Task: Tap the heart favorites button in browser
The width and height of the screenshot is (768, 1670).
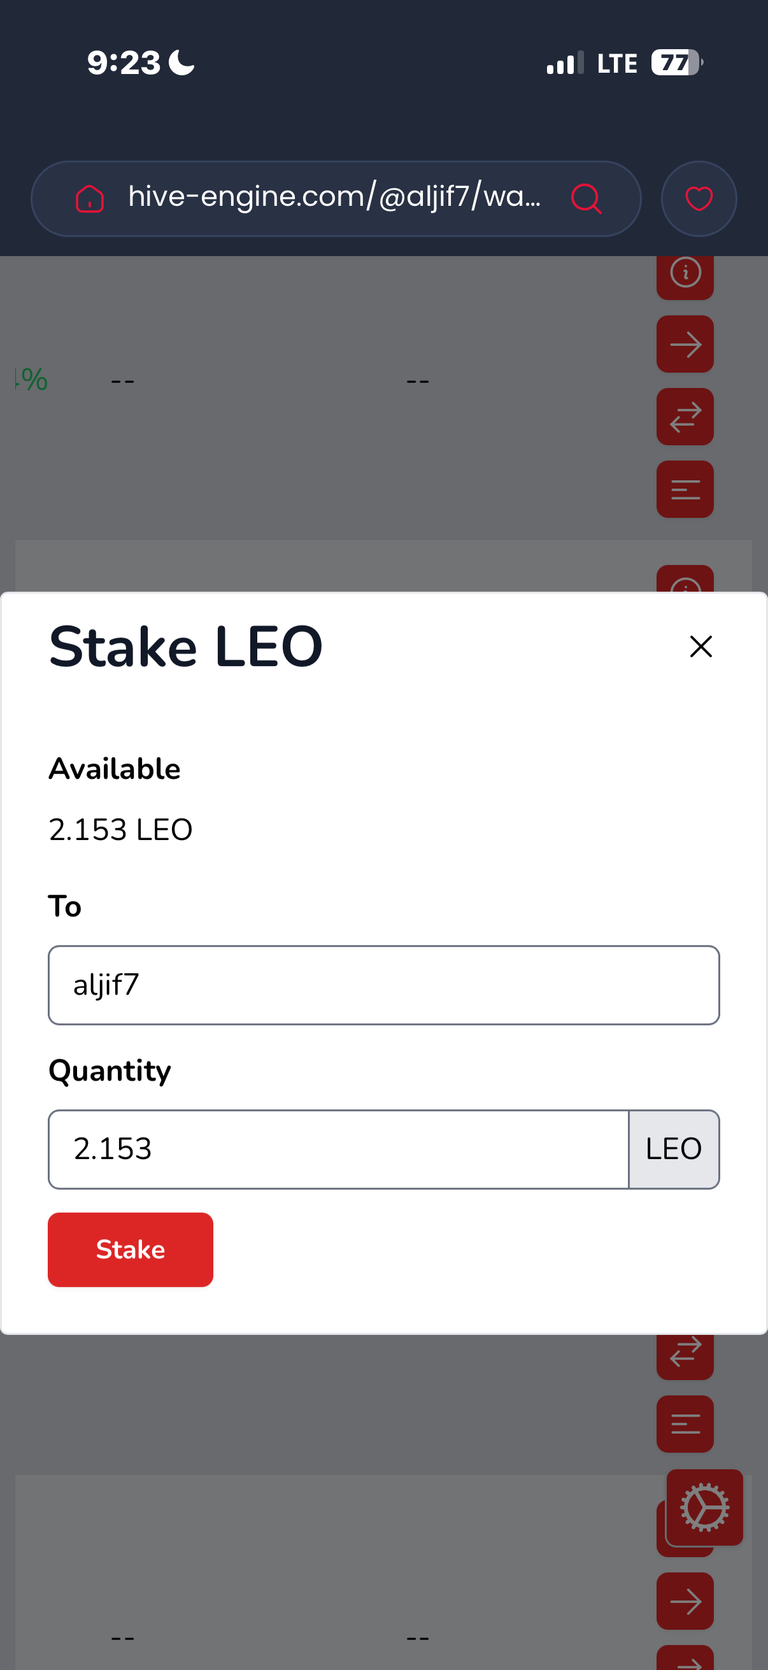Action: pyautogui.click(x=699, y=199)
